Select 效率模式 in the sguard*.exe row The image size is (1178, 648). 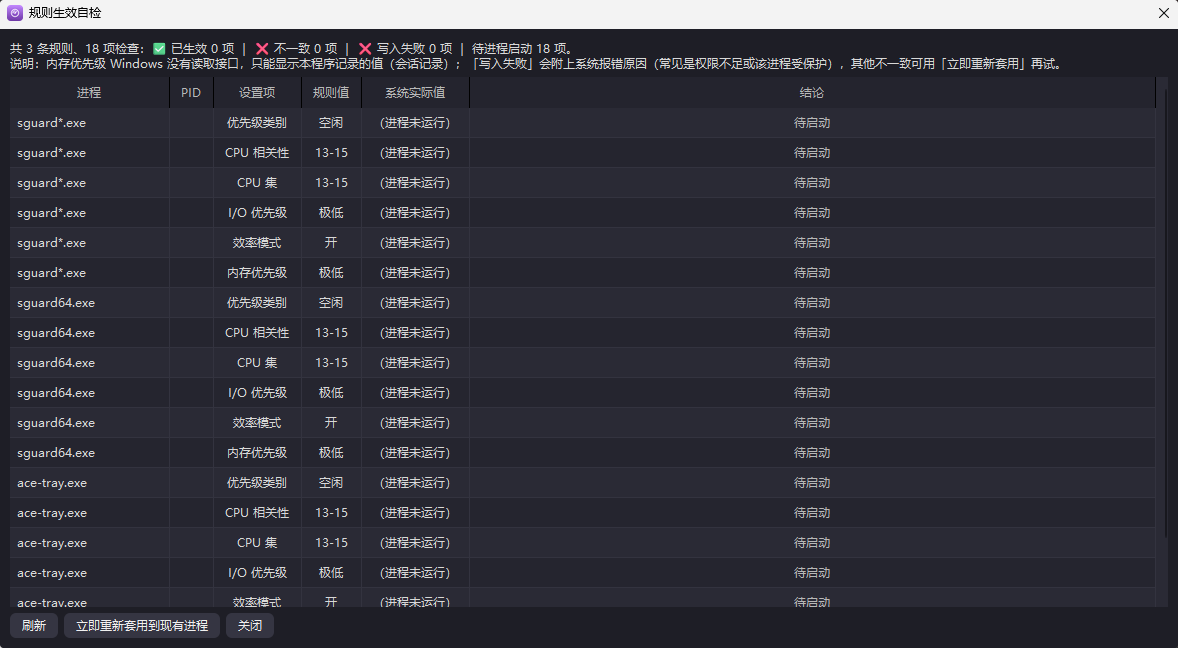[x=257, y=243]
